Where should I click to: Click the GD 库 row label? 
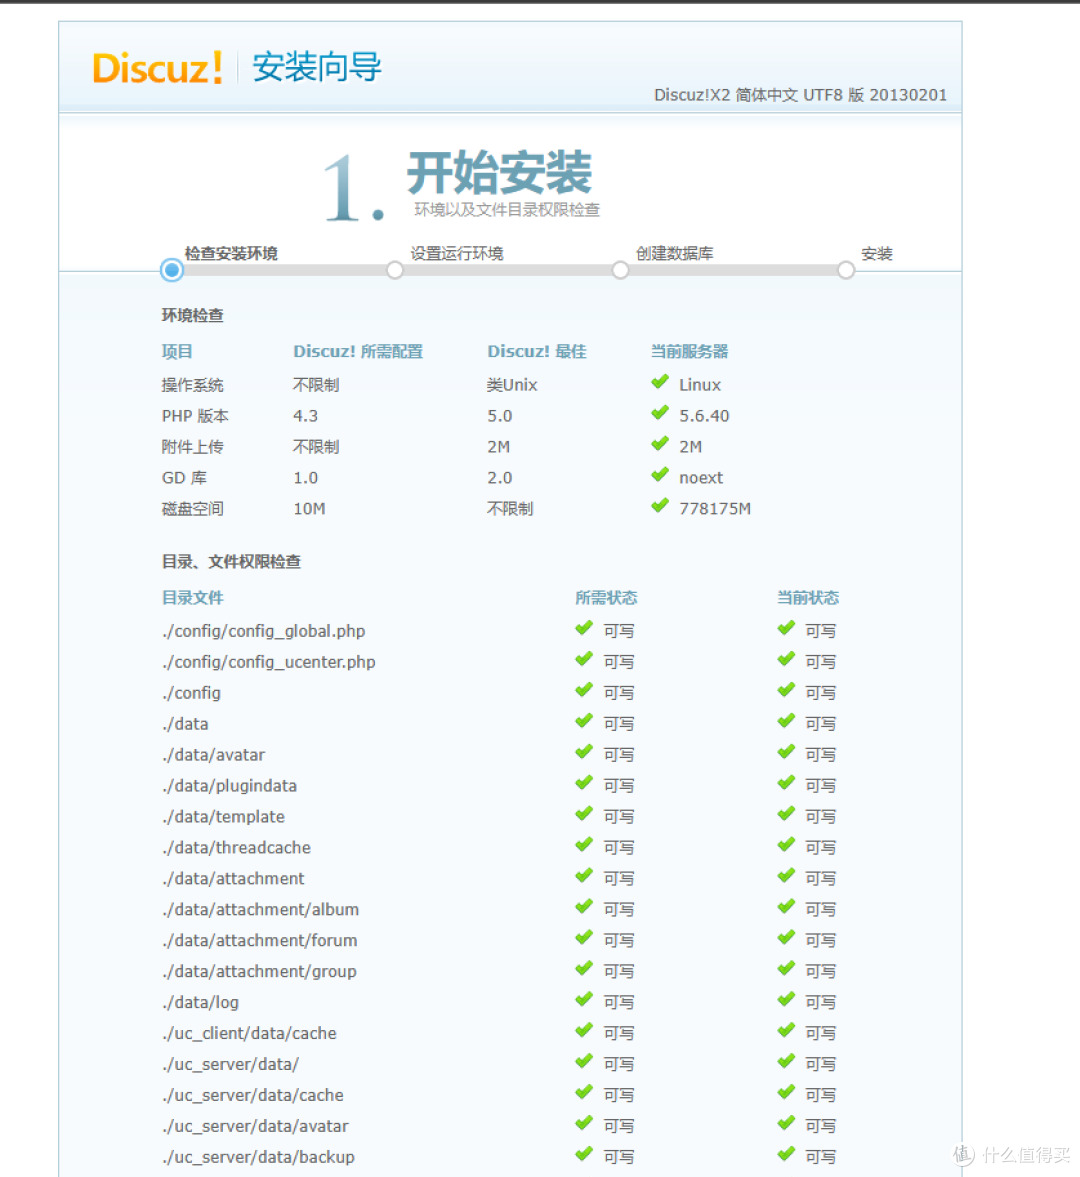(x=184, y=477)
